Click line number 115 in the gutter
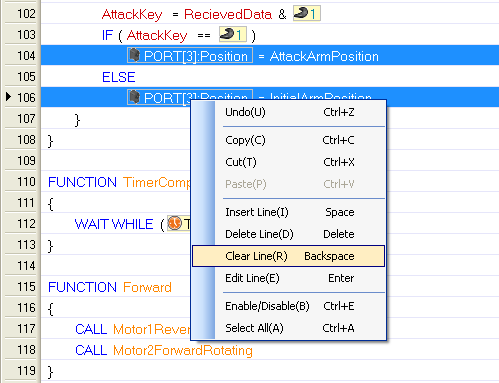Viewport: 499px width, 383px height. click(x=26, y=287)
